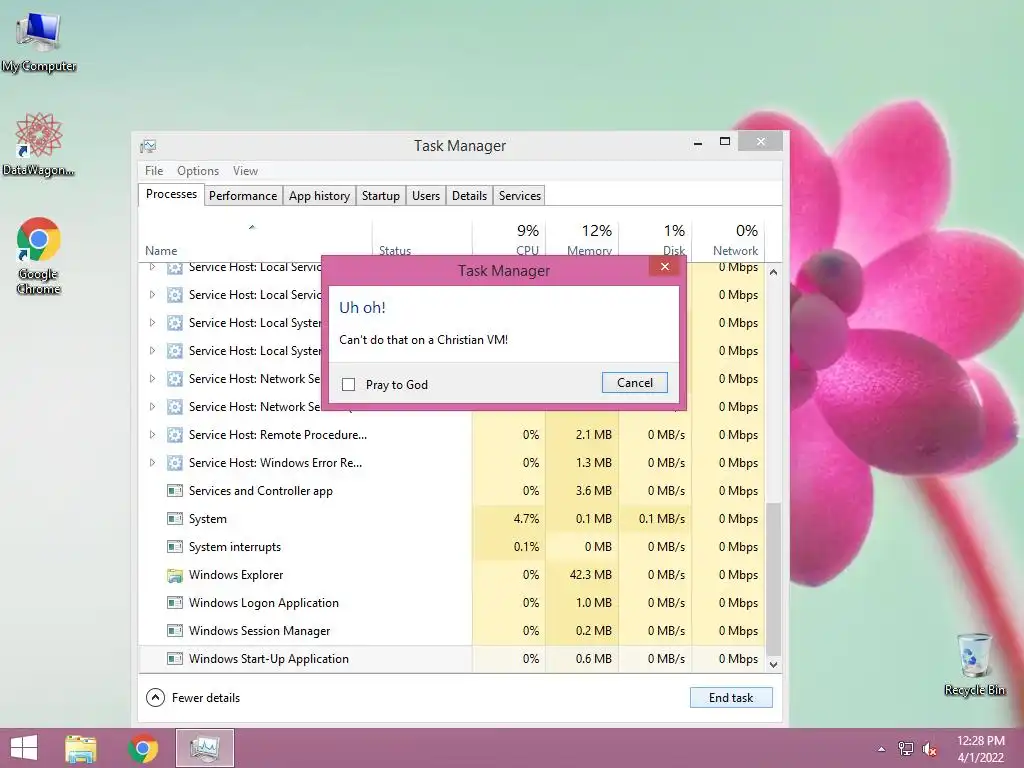The width and height of the screenshot is (1024, 768).
Task: Expand the Service Host: Remote Procedure row
Action: coord(152,435)
